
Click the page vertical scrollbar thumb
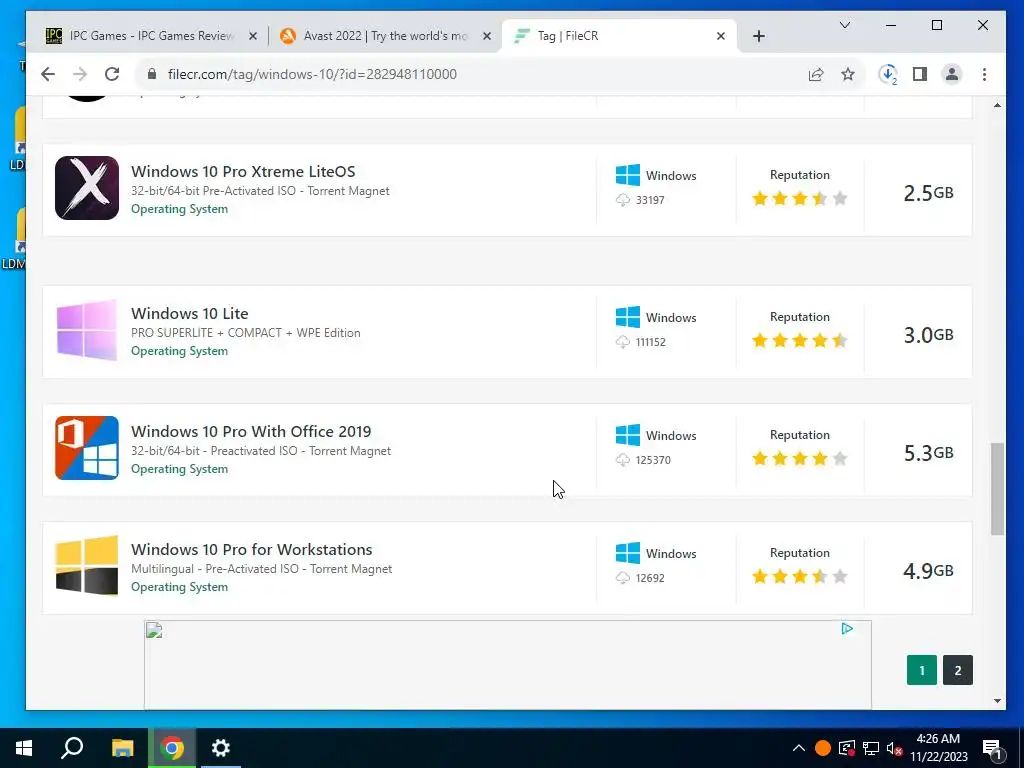[997, 489]
